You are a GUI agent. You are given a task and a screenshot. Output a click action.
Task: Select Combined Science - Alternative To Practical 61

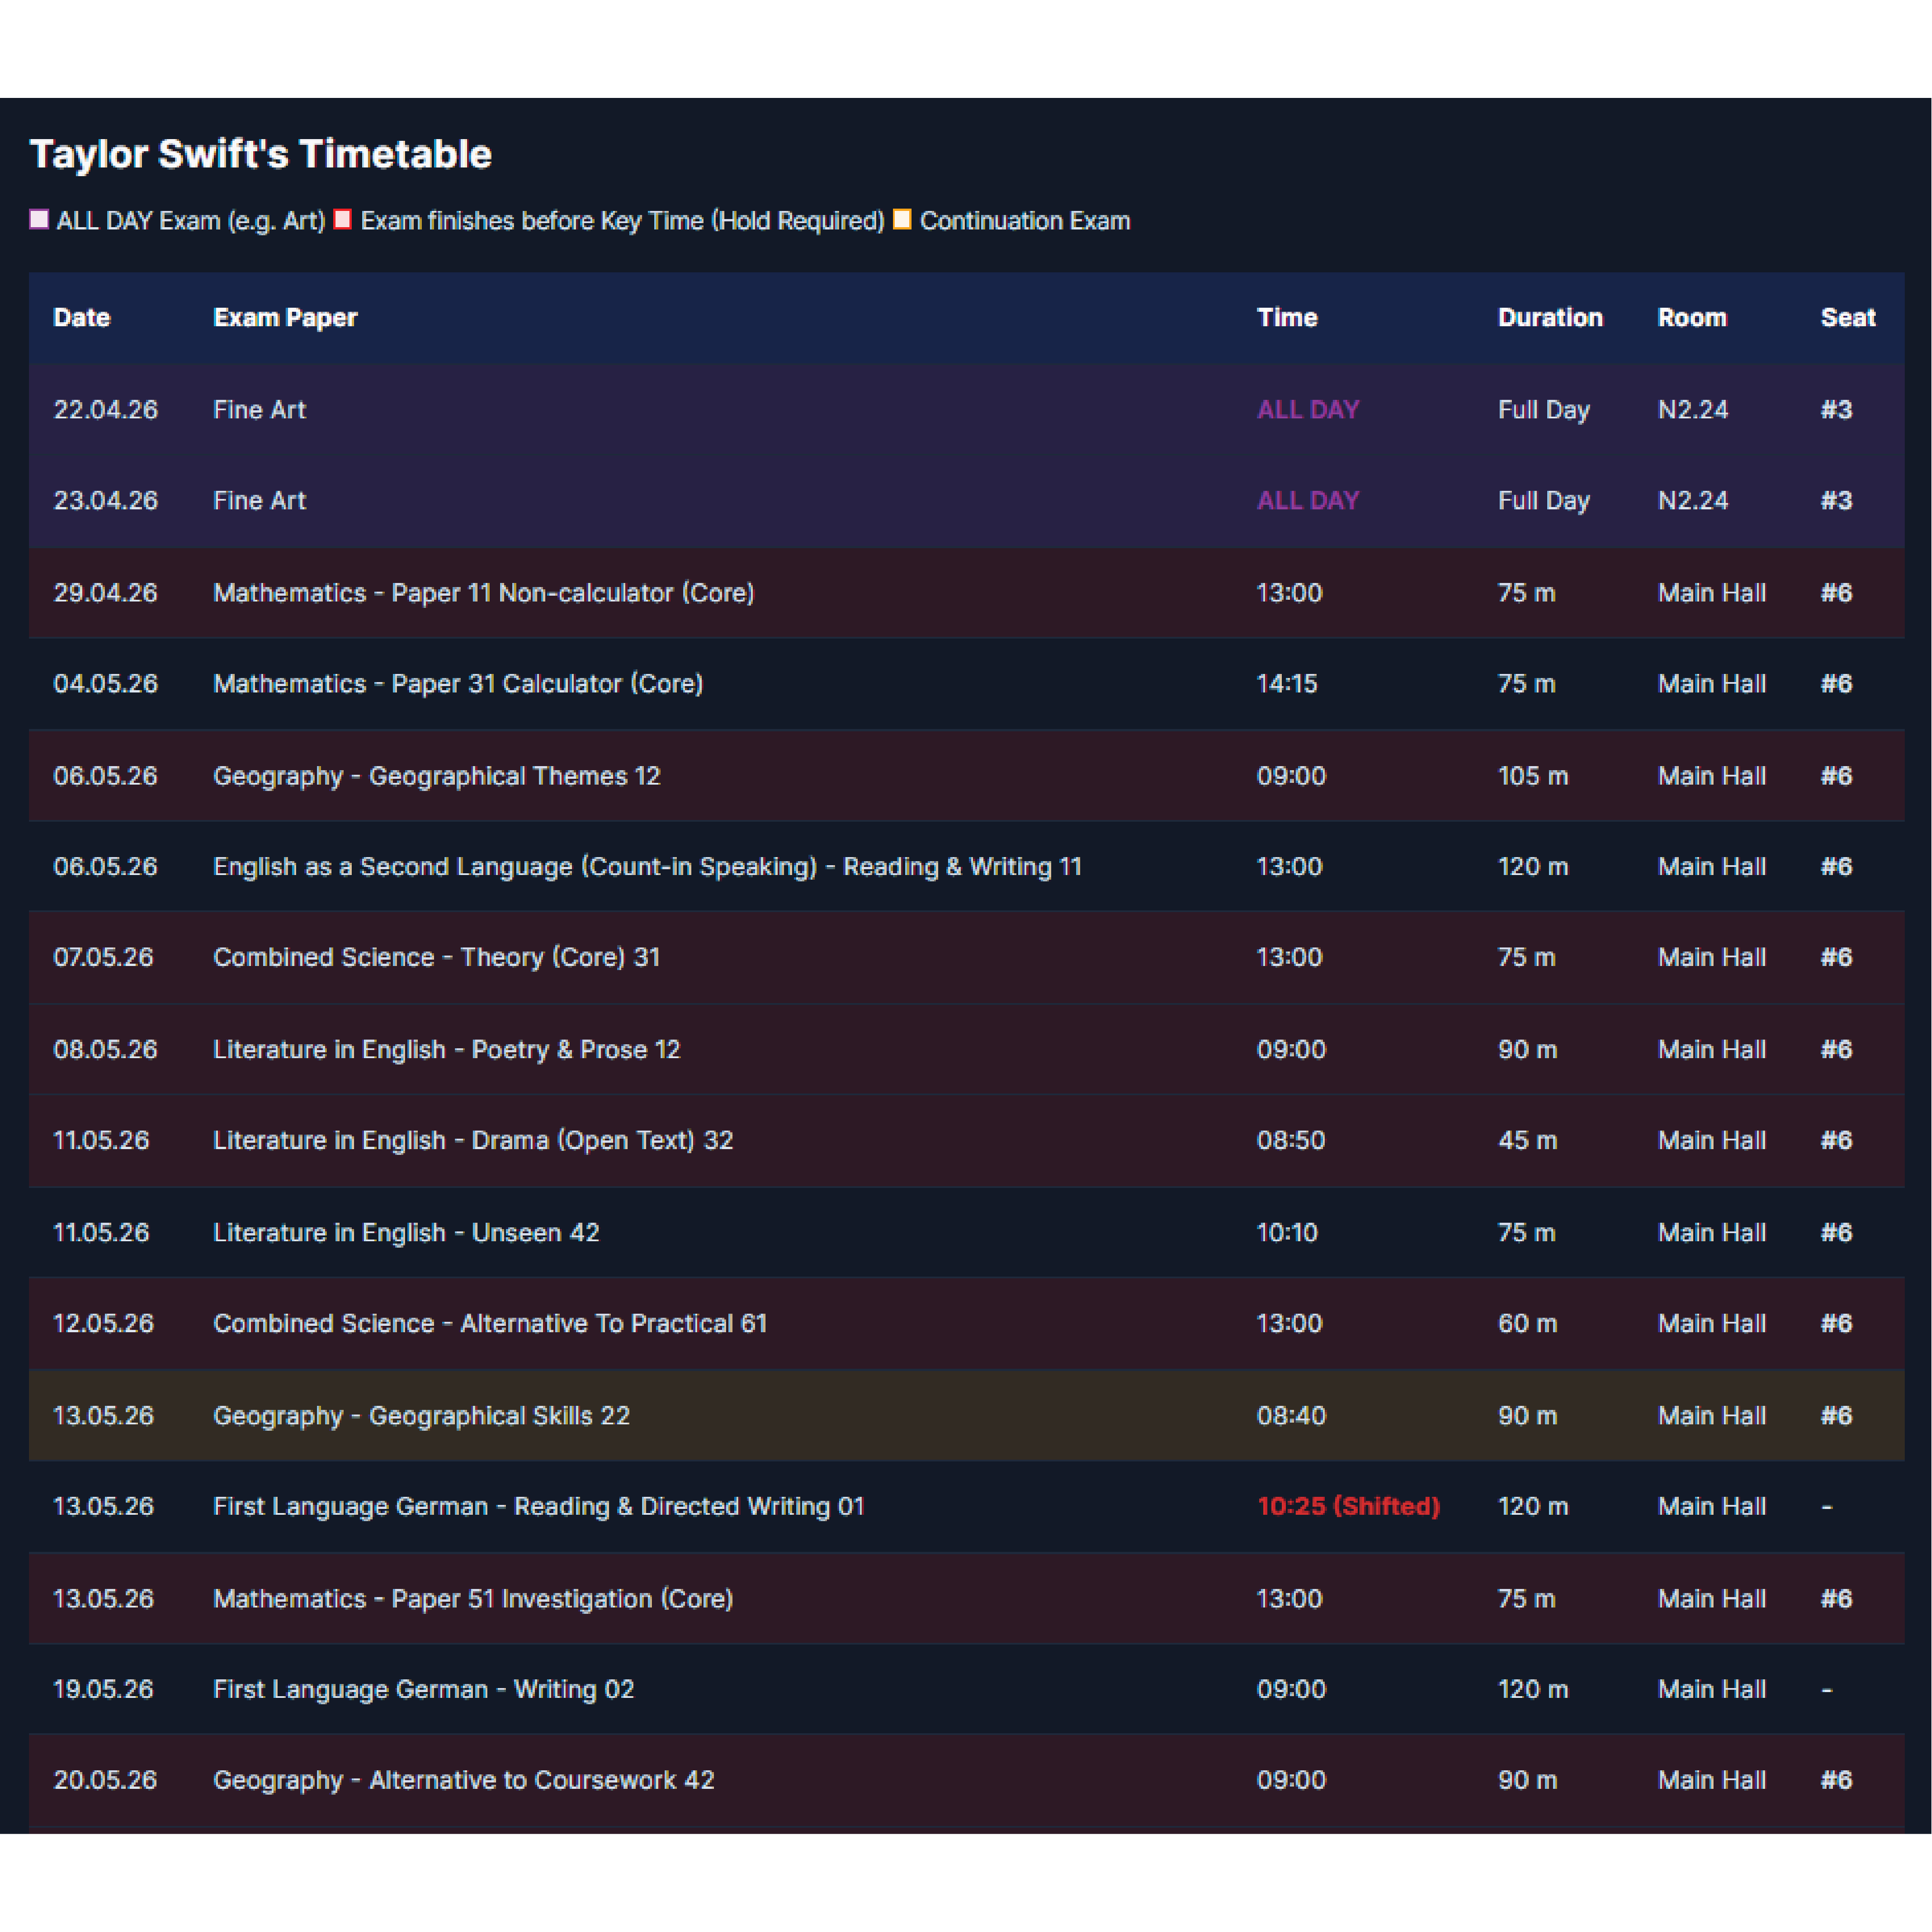(490, 1324)
